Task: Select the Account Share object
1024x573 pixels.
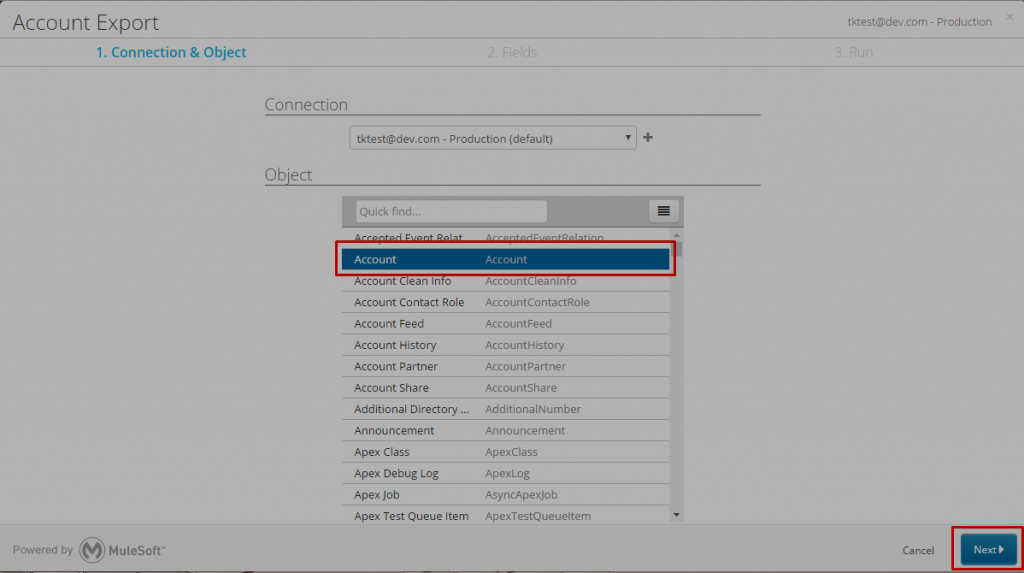Action: [505, 388]
